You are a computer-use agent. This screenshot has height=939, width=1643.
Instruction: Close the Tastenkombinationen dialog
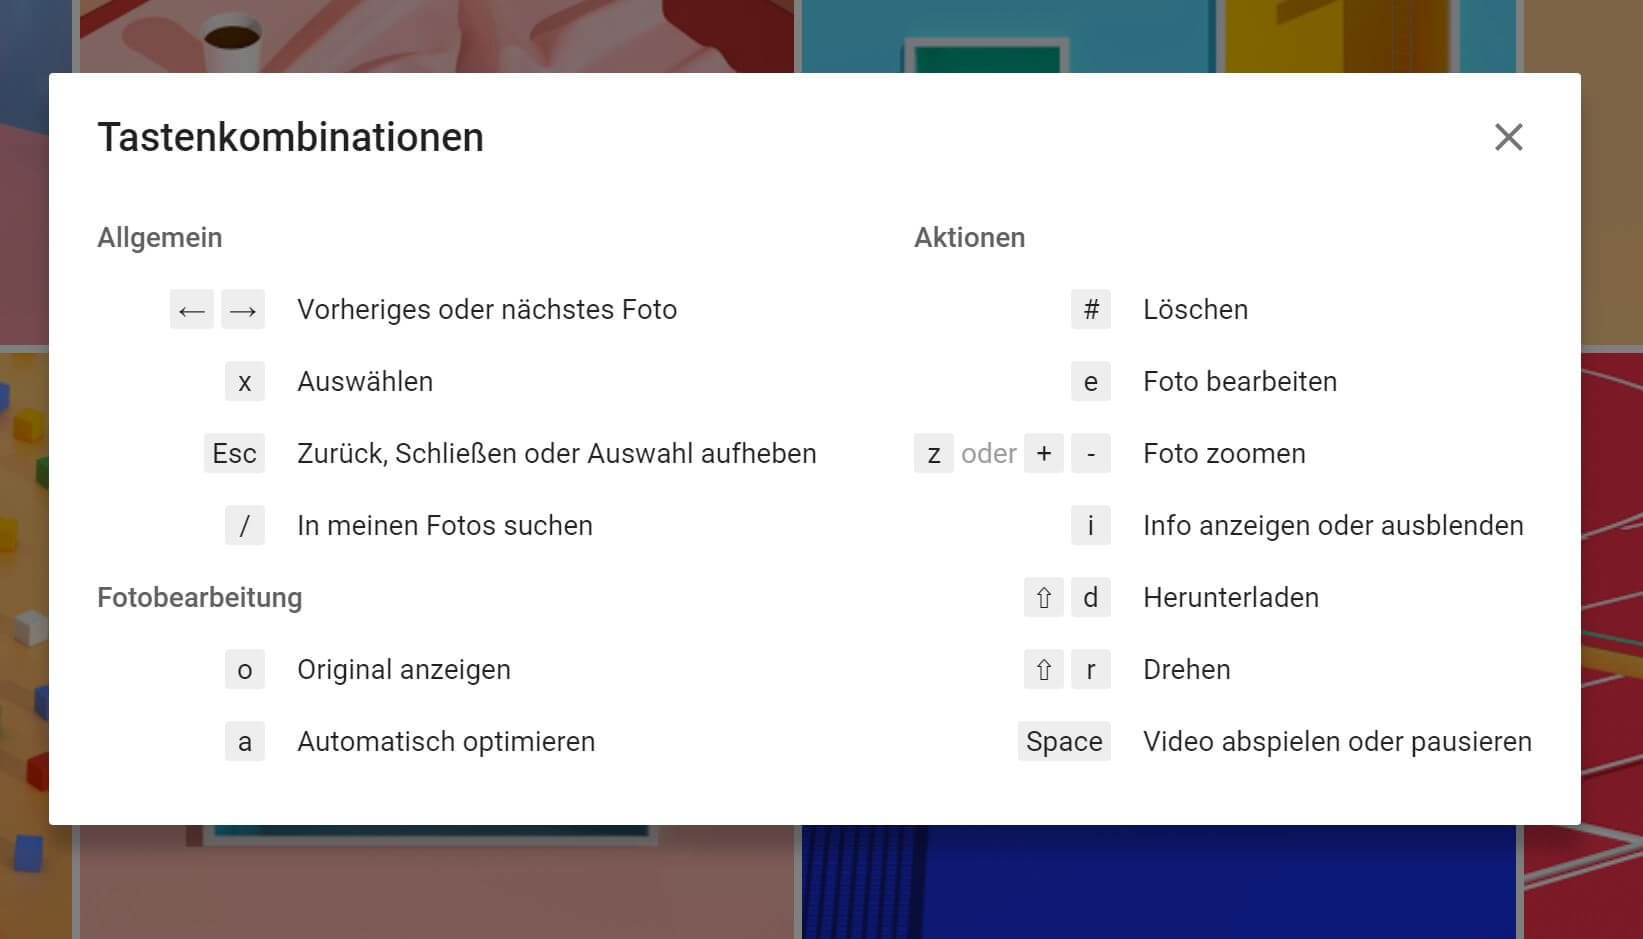(x=1508, y=137)
